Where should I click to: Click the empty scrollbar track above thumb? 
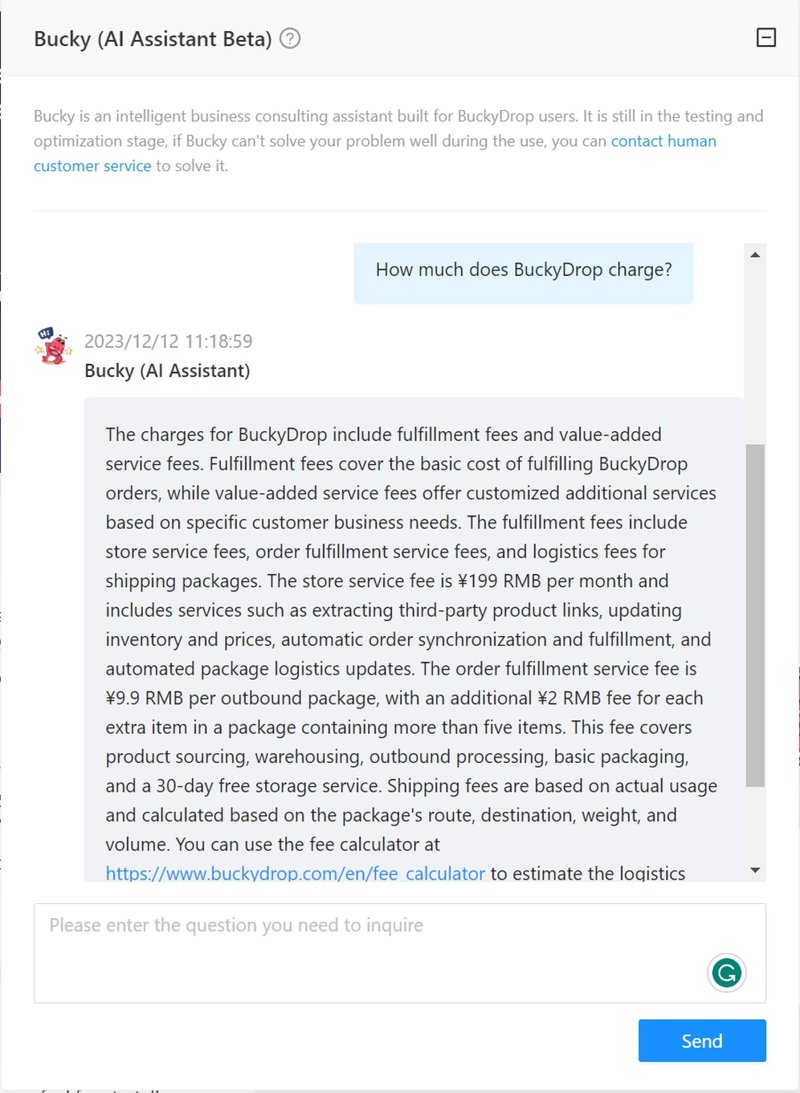coord(755,354)
